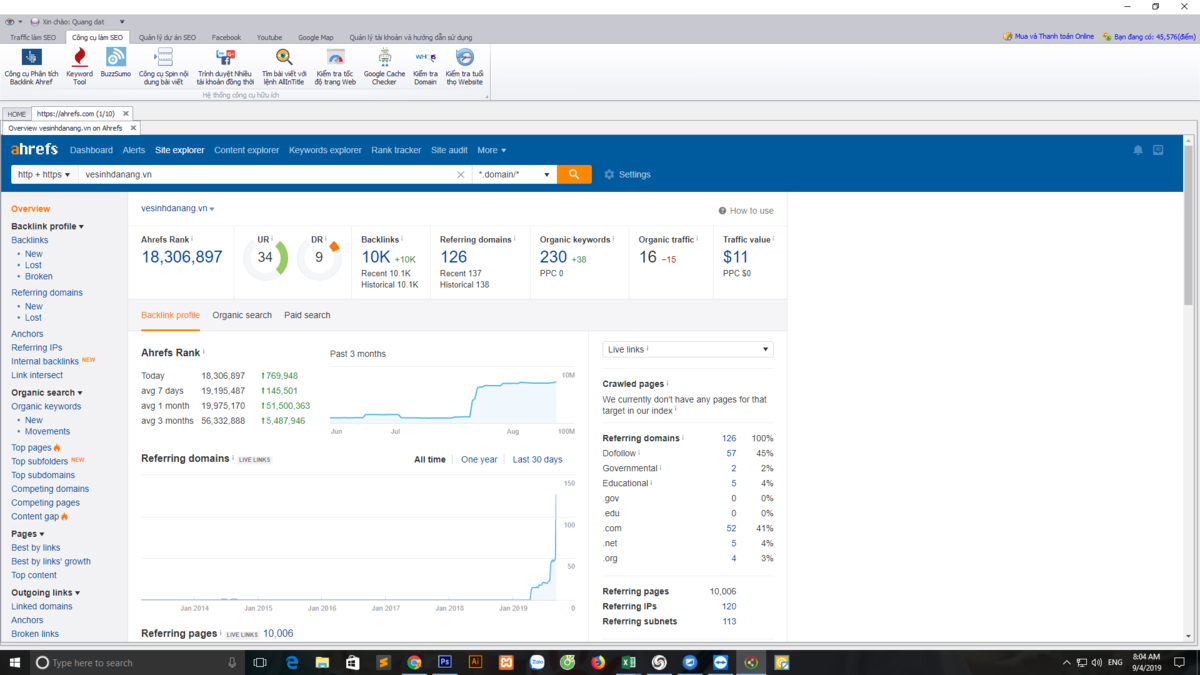Open the Google Map ribbon tab
The height and width of the screenshot is (675, 1200).
click(x=316, y=37)
